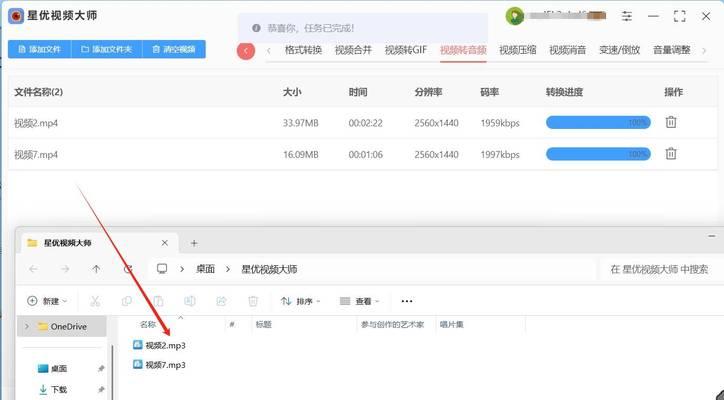Click the Paste icon in Explorer toolbar

(x=158, y=301)
